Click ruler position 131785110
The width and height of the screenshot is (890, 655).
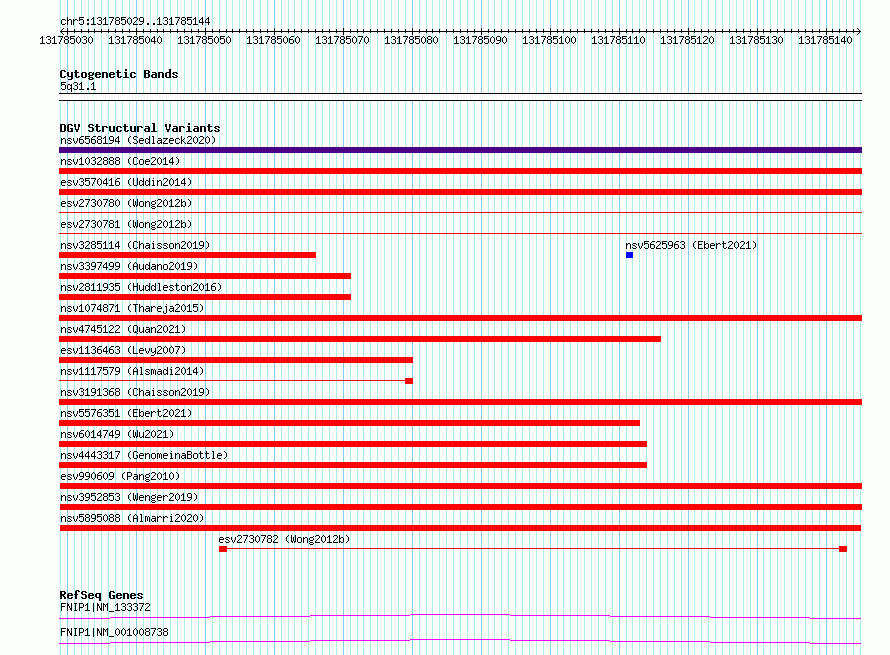click(618, 40)
